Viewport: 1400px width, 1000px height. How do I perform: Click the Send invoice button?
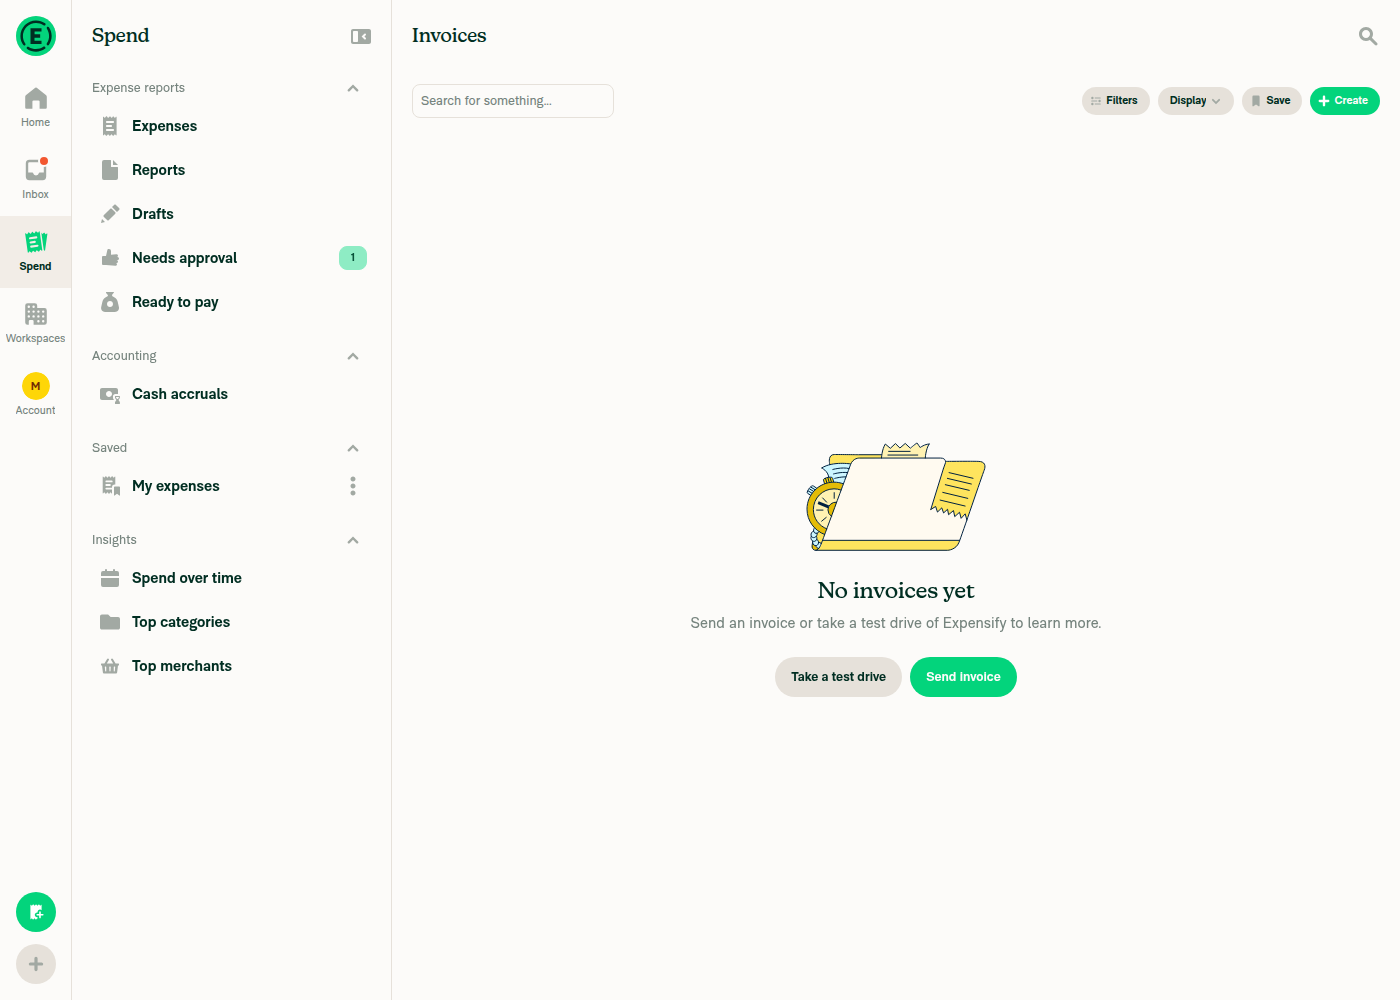pyautogui.click(x=963, y=677)
